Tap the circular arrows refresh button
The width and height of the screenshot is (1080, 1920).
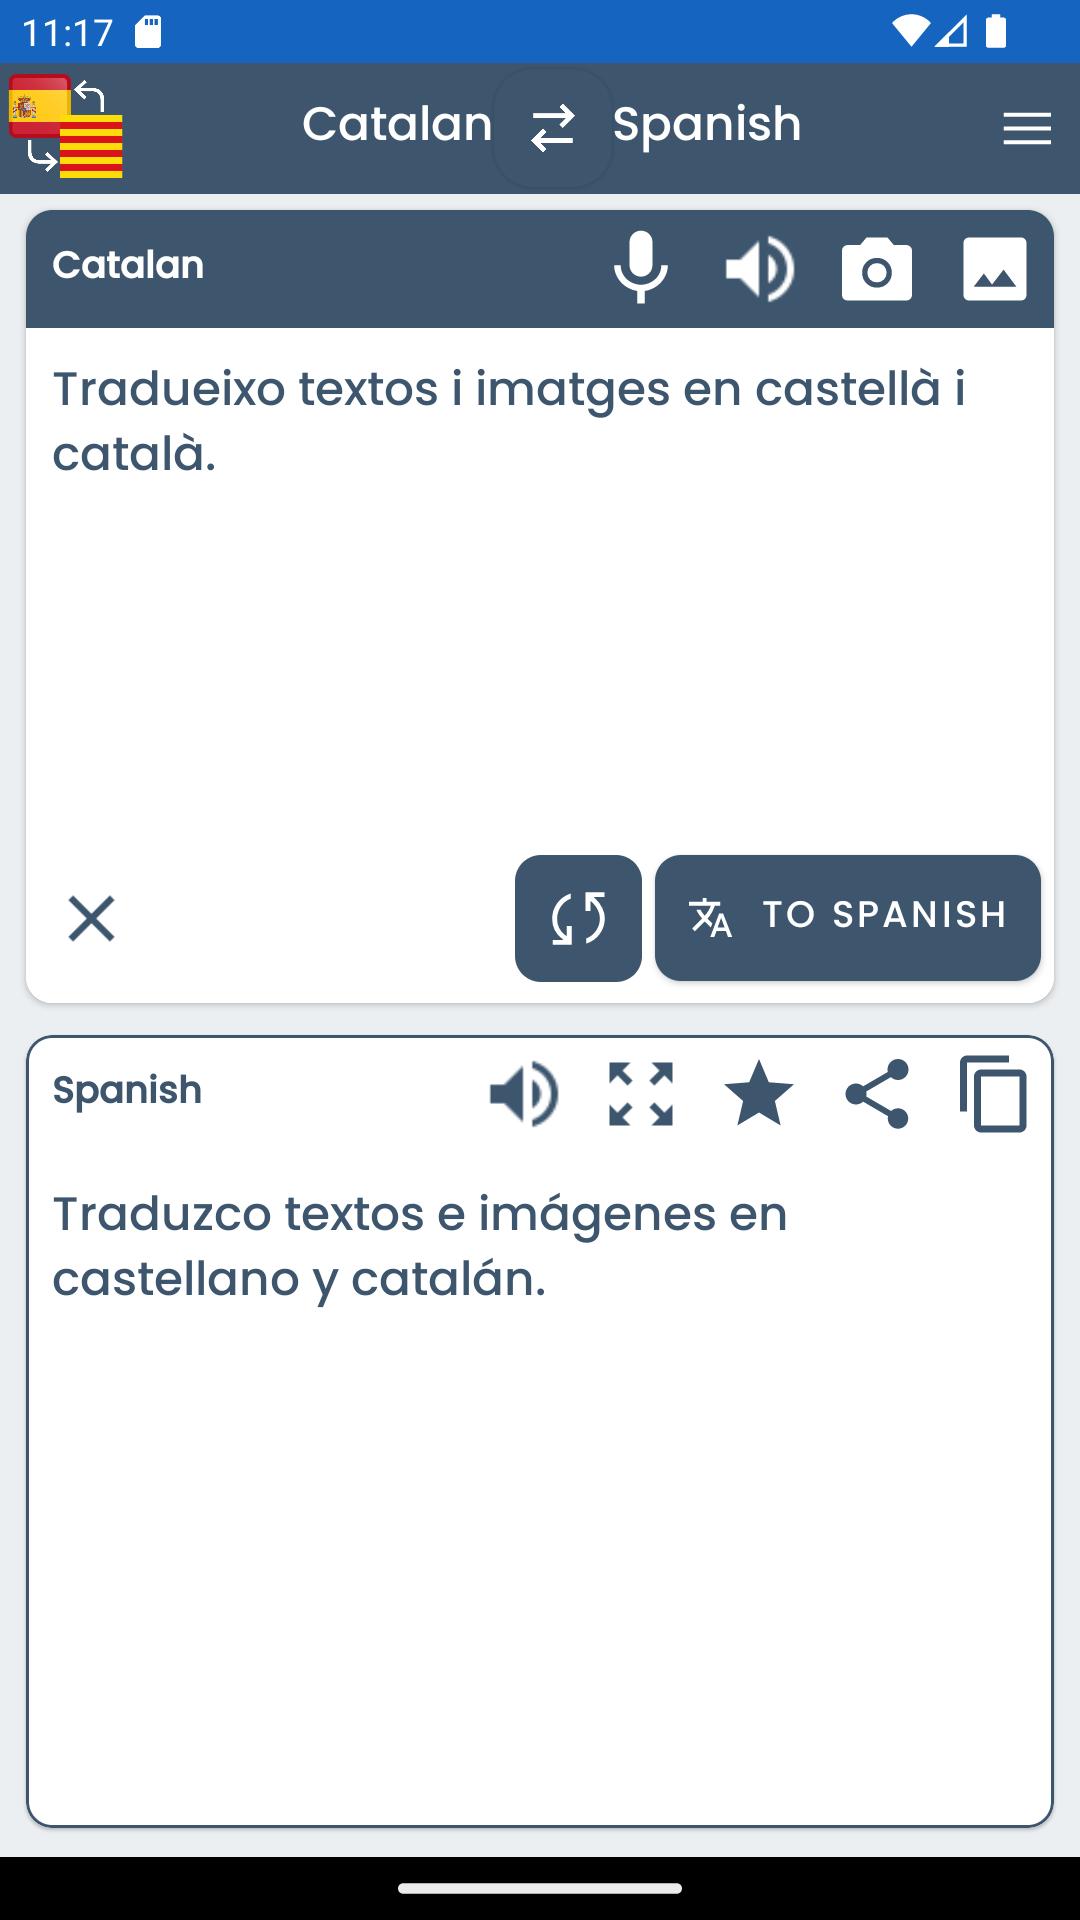tap(578, 918)
